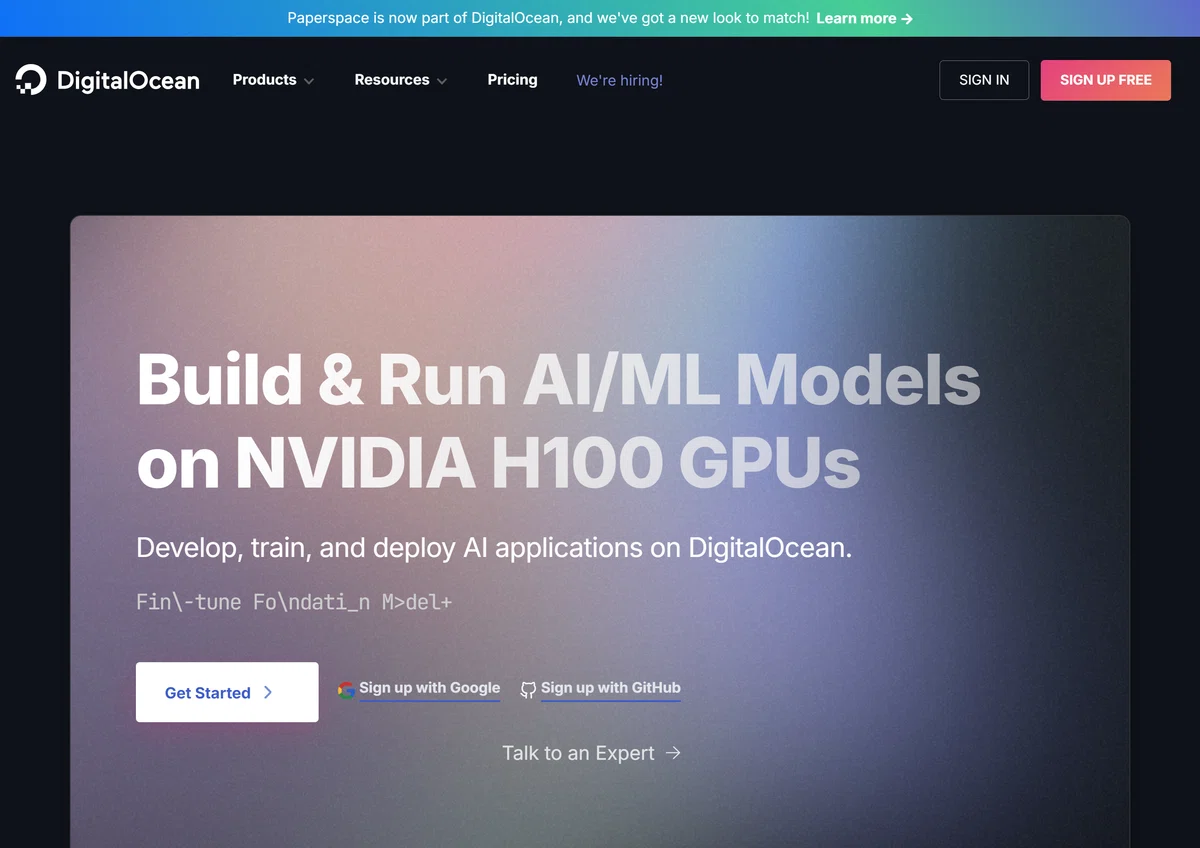
Task: Click the DigitalOcean logo icon
Action: click(31, 80)
